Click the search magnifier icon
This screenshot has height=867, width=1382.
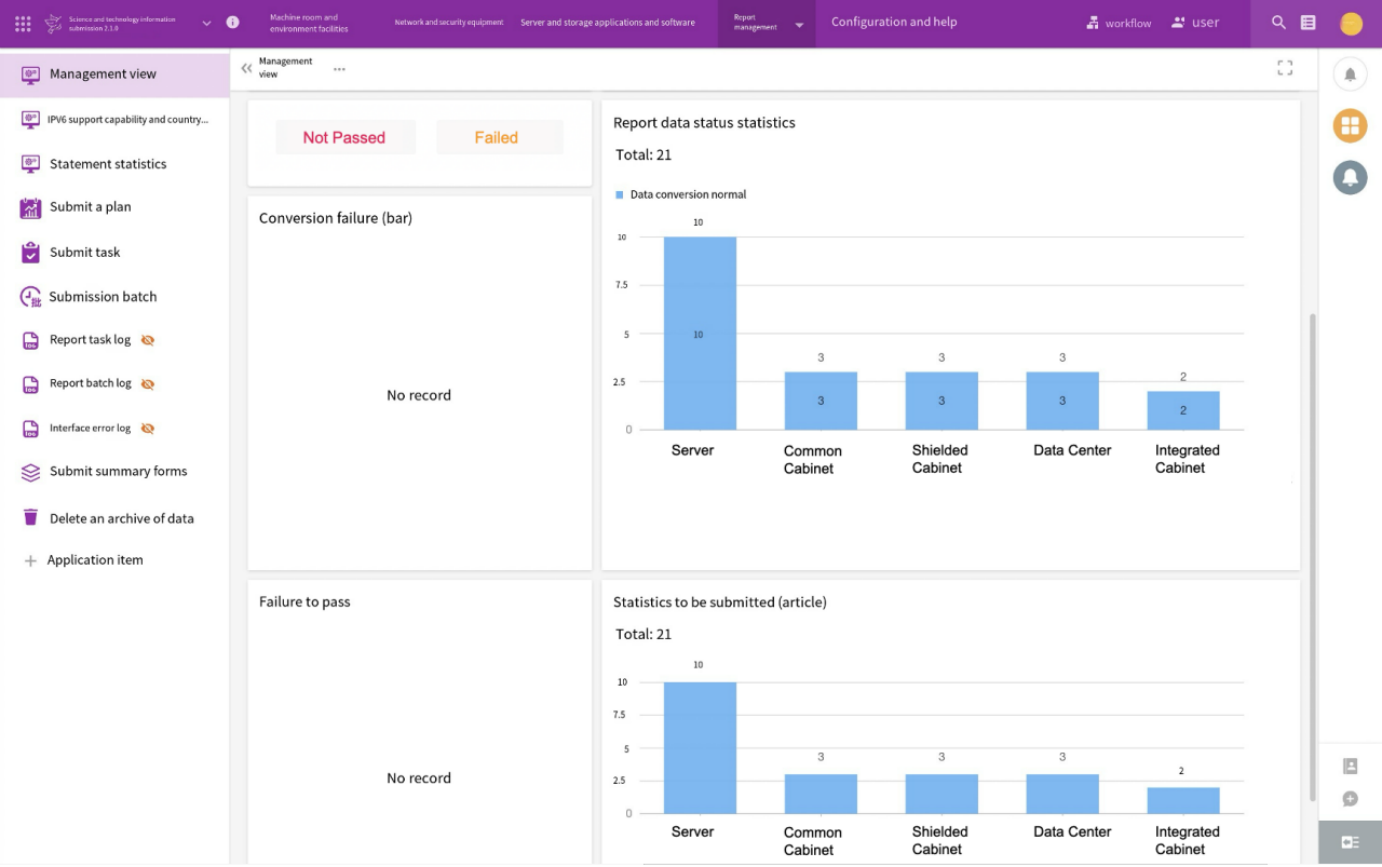pos(1279,22)
